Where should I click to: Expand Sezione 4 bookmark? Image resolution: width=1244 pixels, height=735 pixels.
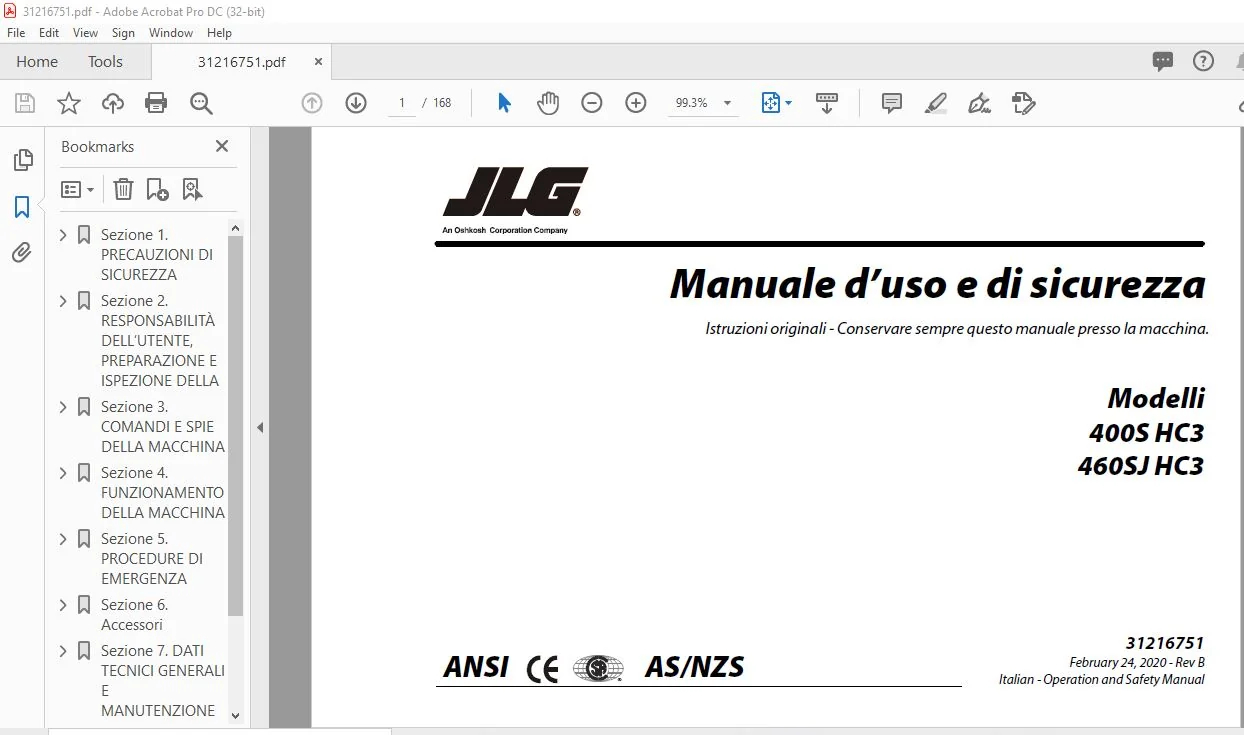click(x=63, y=473)
